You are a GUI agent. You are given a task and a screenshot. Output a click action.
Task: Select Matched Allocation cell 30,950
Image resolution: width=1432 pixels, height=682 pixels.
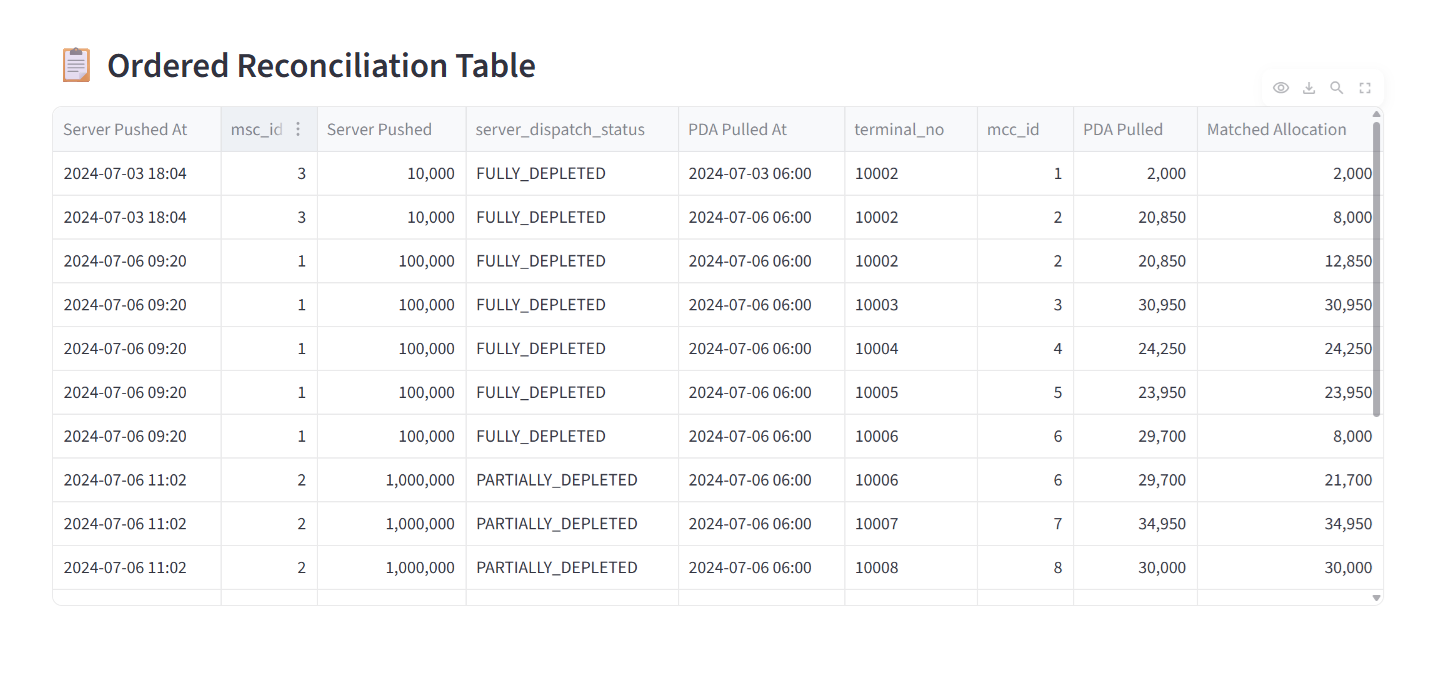click(1290, 304)
